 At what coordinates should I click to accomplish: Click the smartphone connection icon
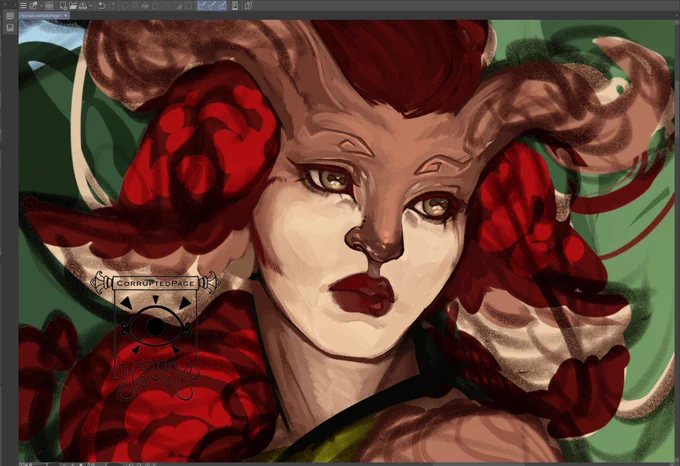pyautogui.click(x=235, y=6)
